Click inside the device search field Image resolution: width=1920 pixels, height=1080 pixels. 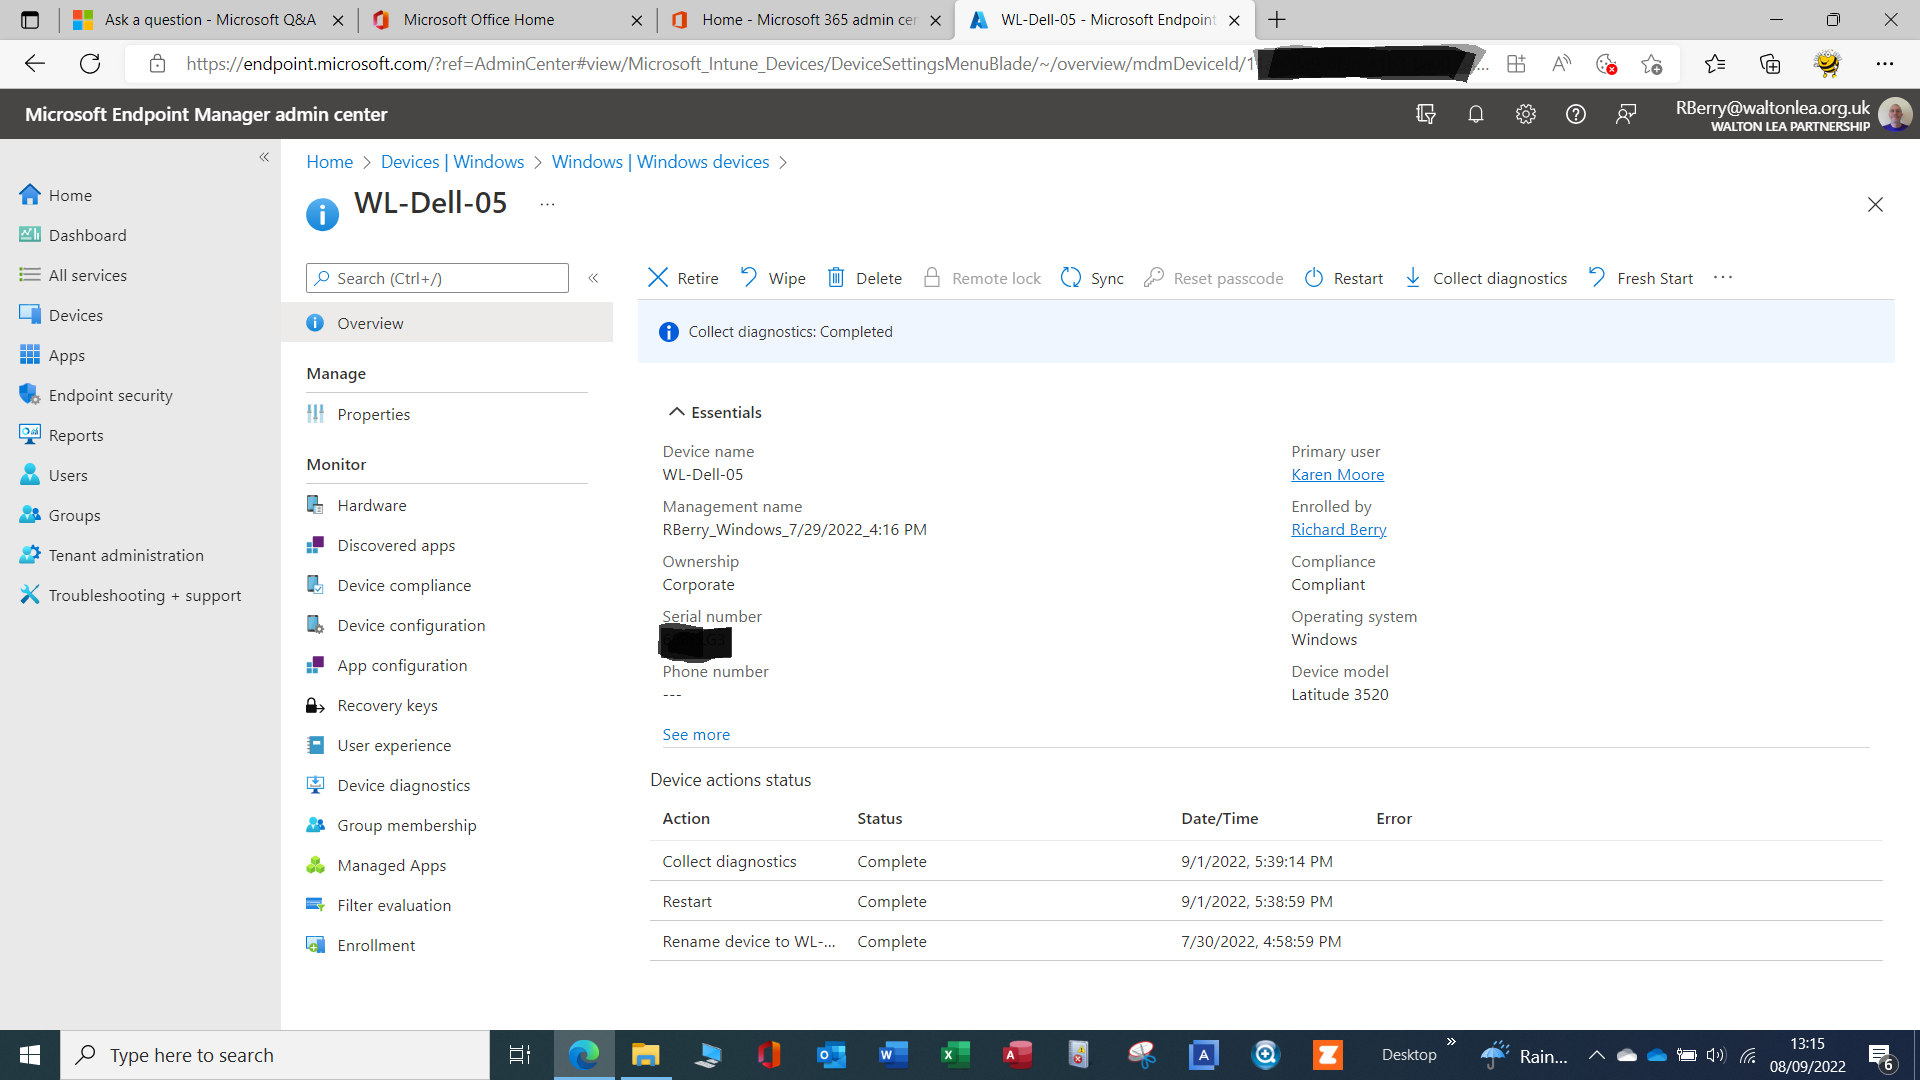(437, 278)
